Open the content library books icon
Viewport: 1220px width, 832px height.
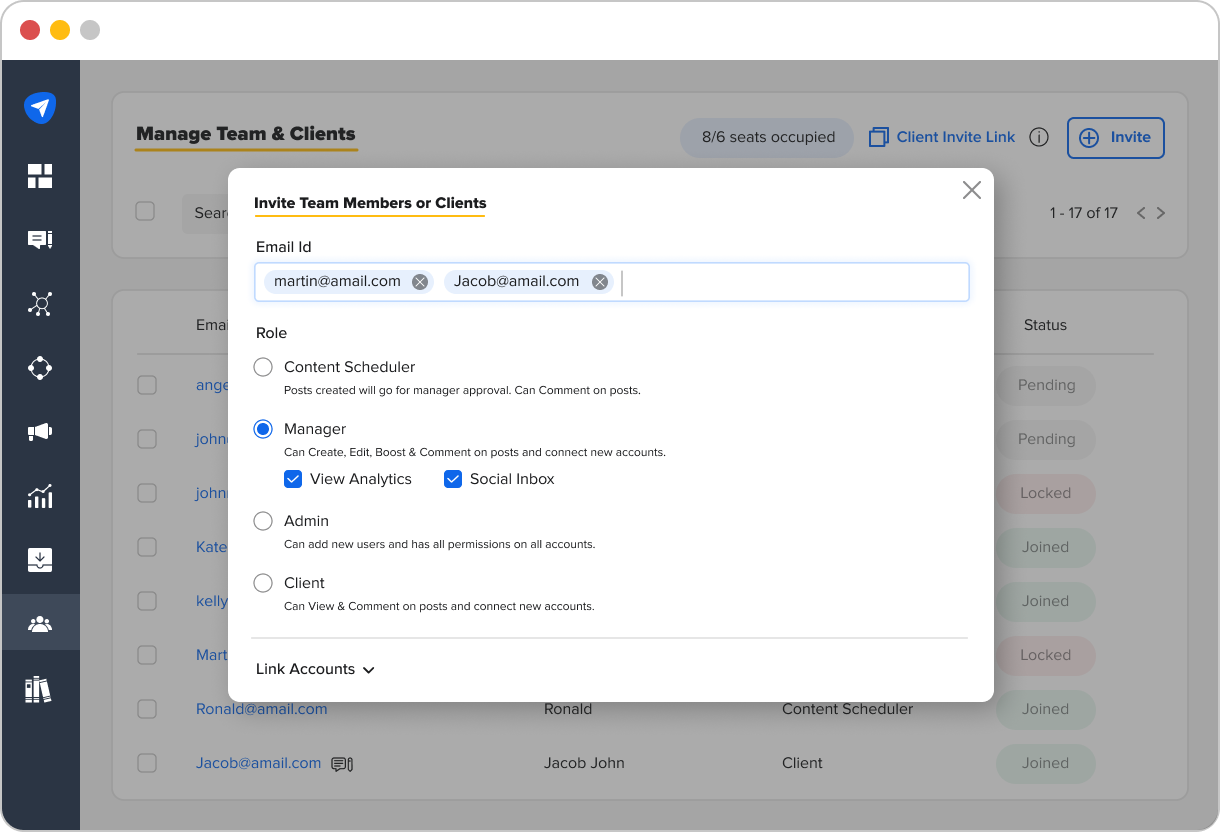(x=40, y=688)
